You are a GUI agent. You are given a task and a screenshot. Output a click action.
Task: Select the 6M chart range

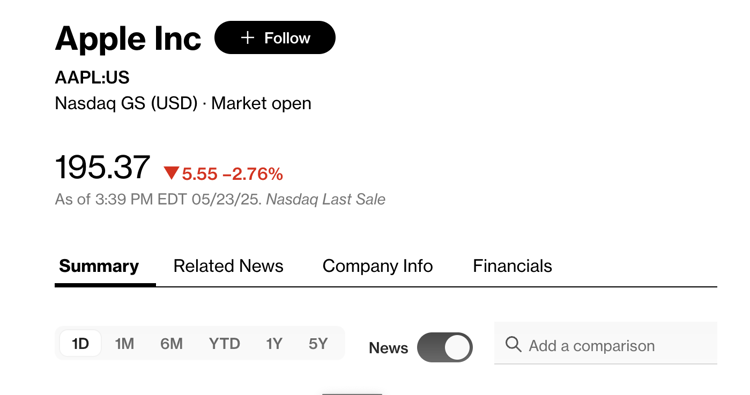[171, 343]
